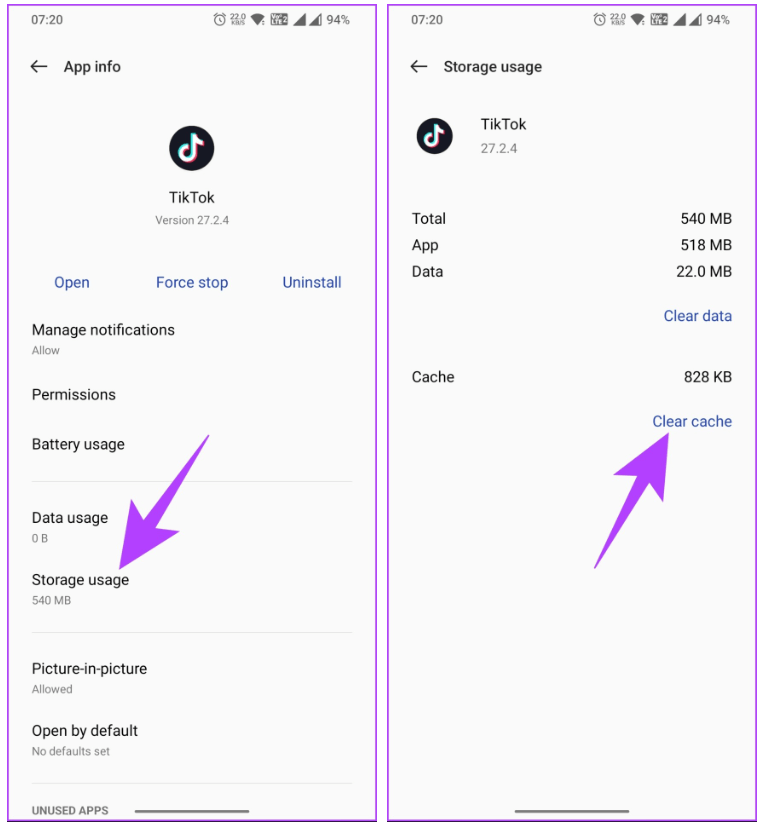This screenshot has height=829, width=763.
Task: Tap back arrow on App info screen
Action: [39, 67]
